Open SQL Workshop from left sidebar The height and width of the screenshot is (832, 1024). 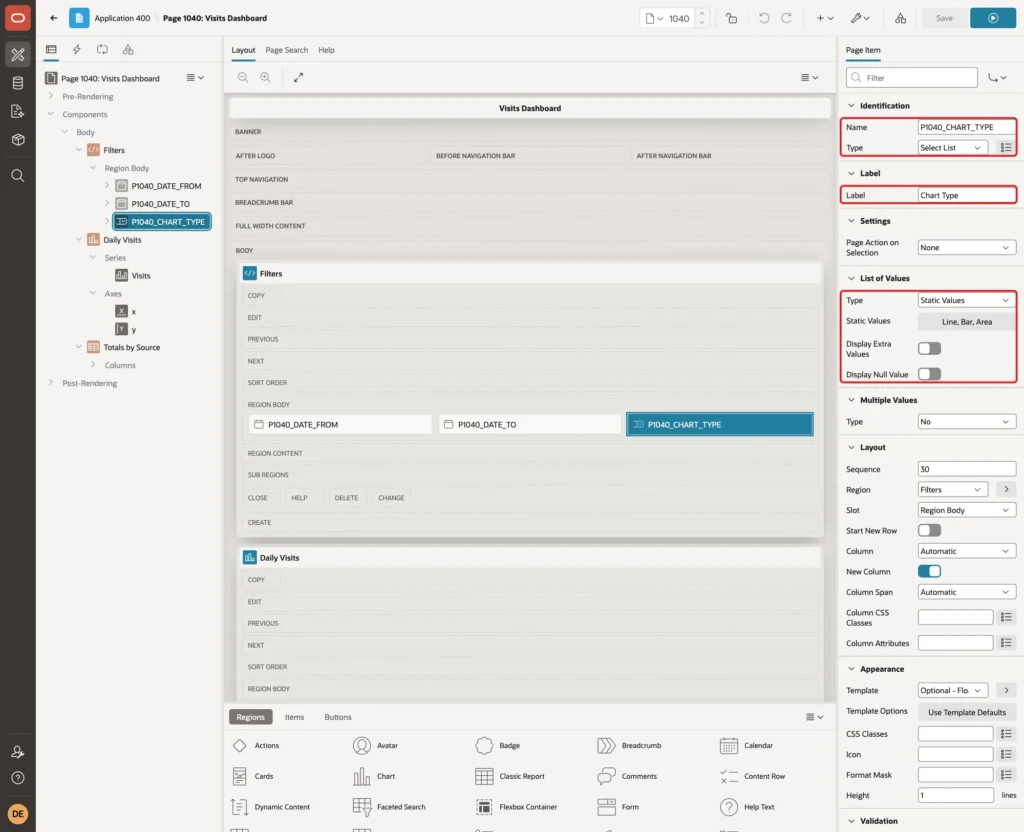(x=18, y=83)
